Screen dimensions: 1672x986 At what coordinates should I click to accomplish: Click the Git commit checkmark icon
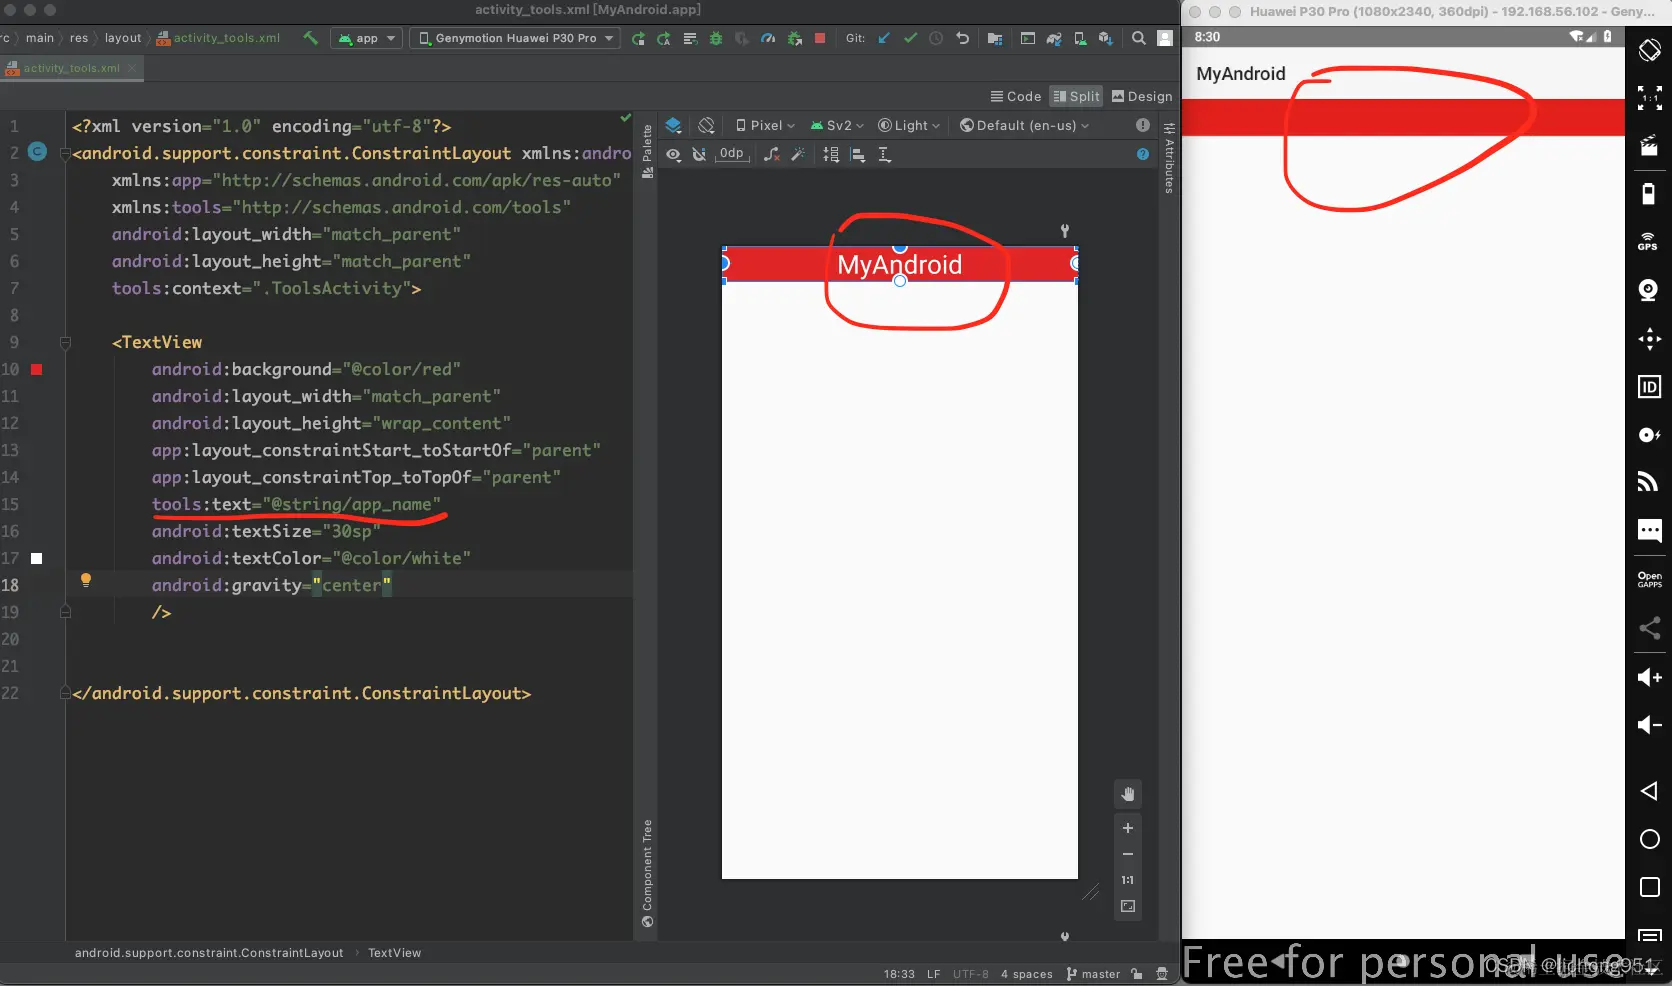[x=910, y=38]
